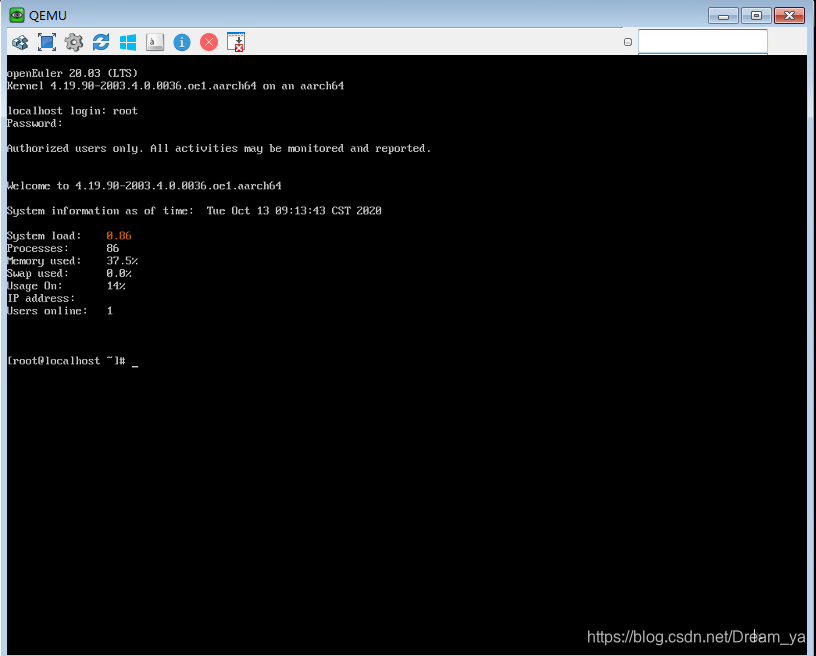Show connection info icon
The image size is (816, 656).
(x=182, y=42)
